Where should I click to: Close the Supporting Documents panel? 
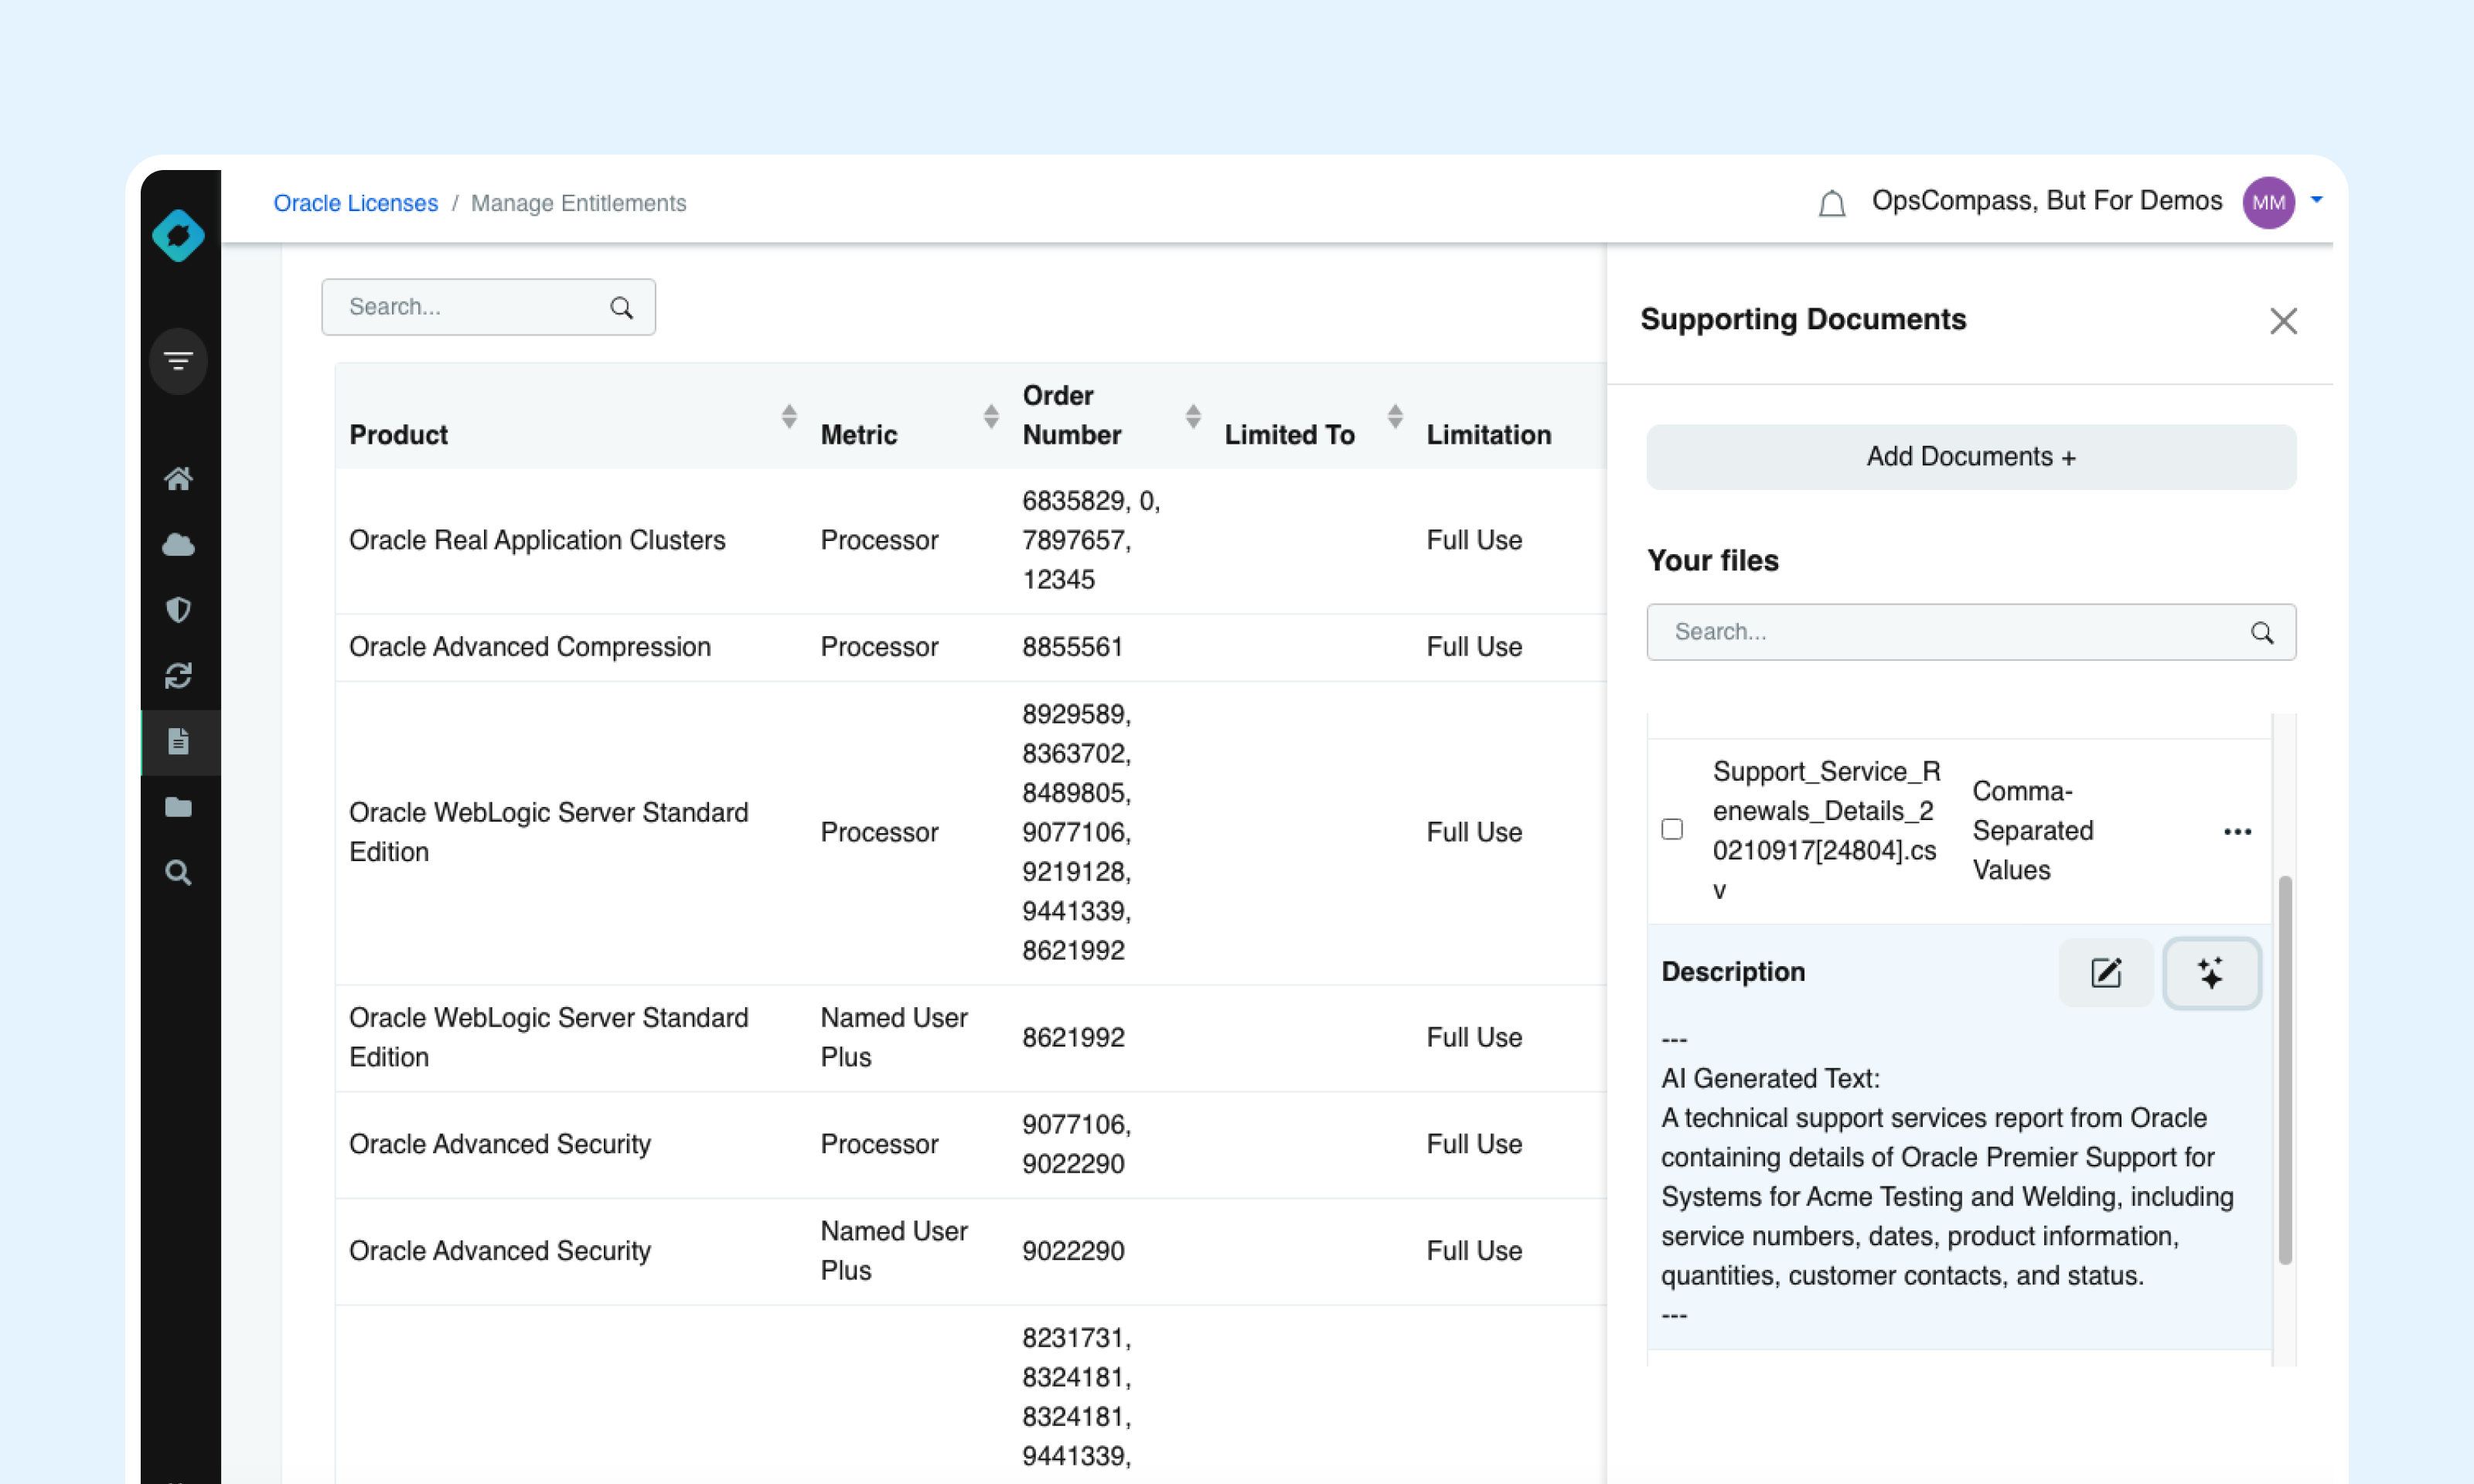(2283, 321)
